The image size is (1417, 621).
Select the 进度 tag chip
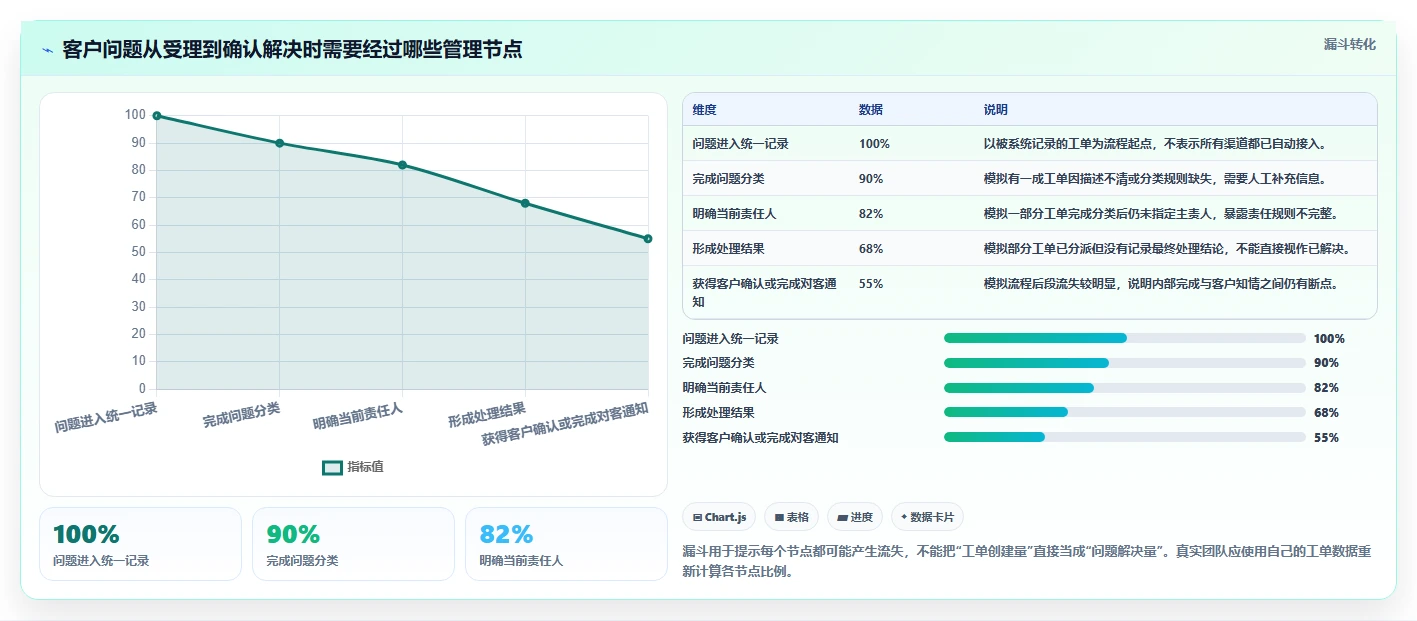pyautogui.click(x=855, y=517)
